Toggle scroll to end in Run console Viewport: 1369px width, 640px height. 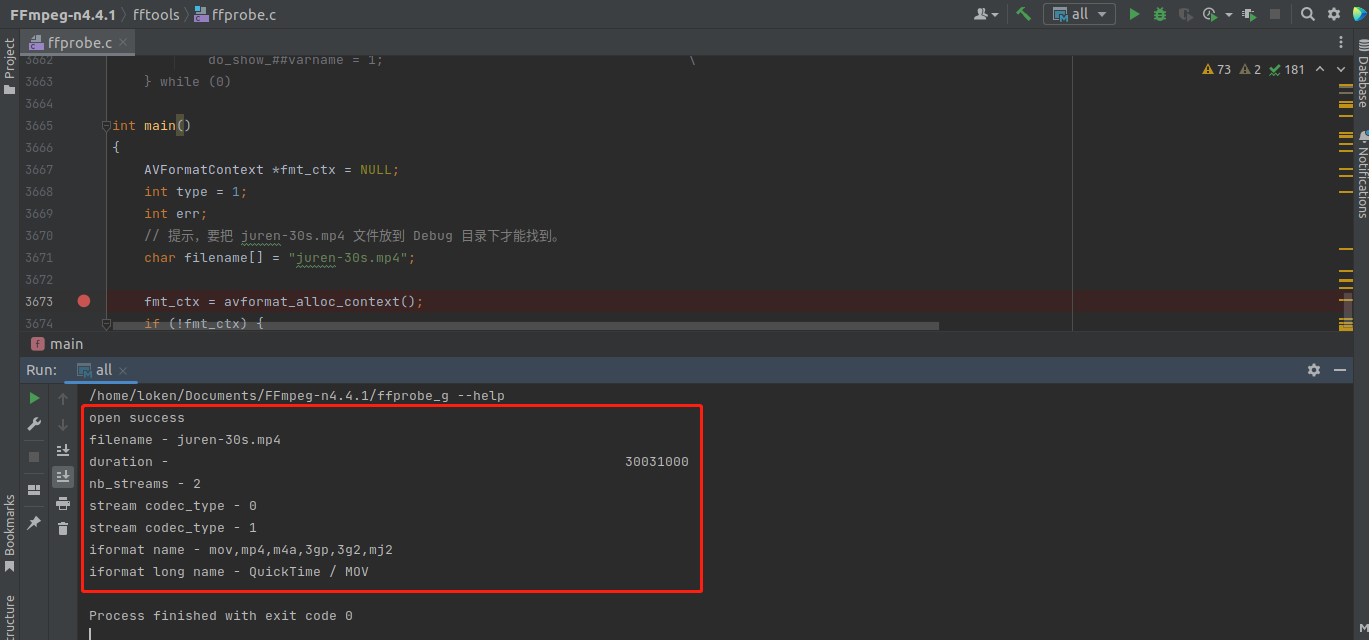click(63, 476)
